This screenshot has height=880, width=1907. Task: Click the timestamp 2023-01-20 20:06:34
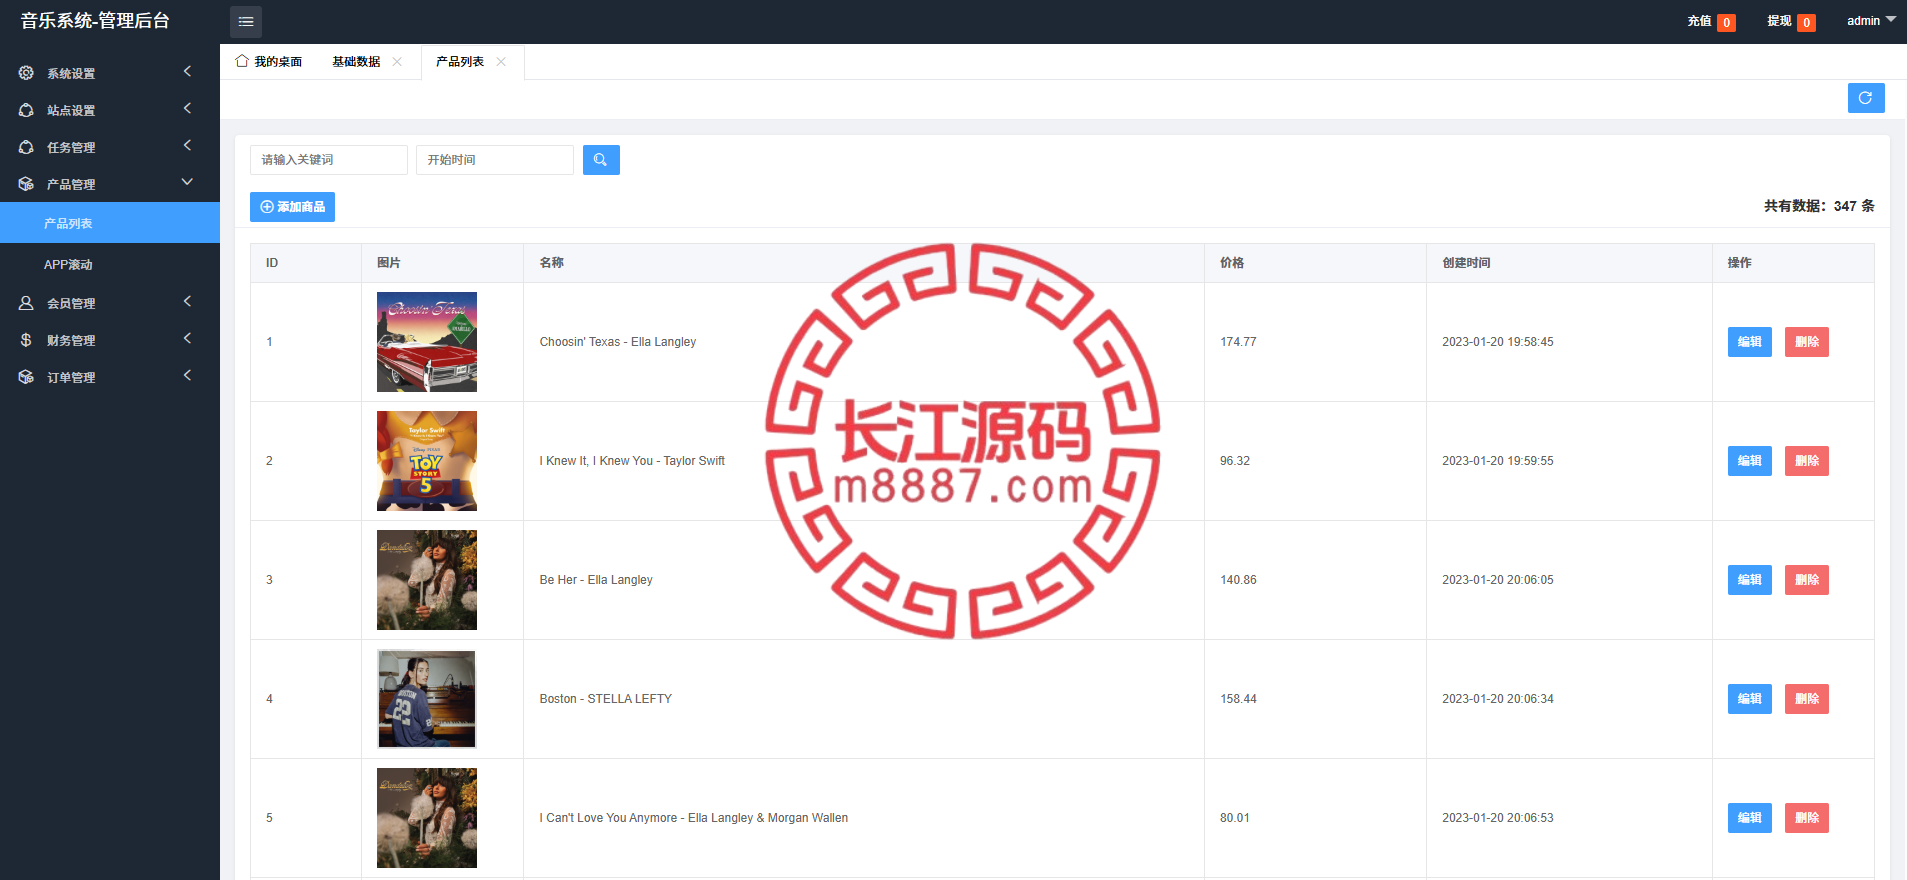click(x=1498, y=699)
